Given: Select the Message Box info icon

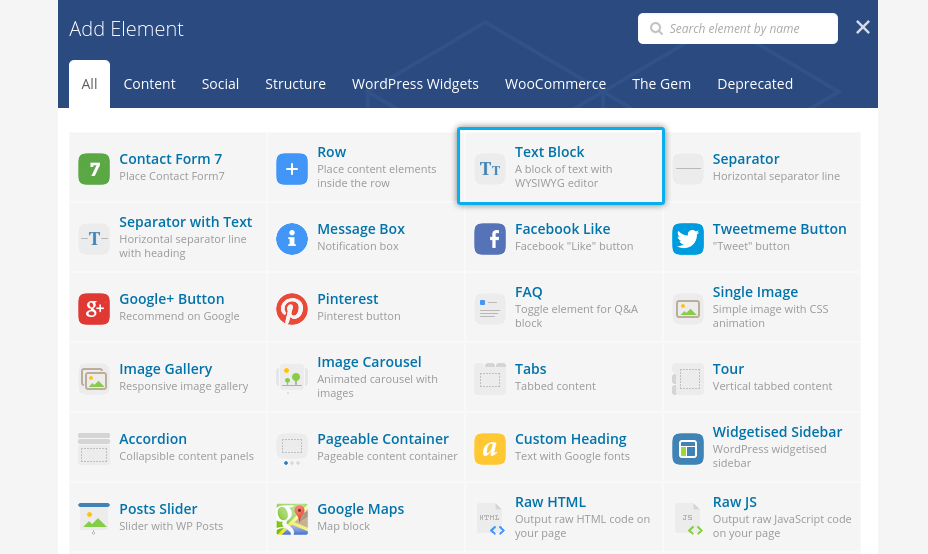Looking at the screenshot, I should coord(292,239).
